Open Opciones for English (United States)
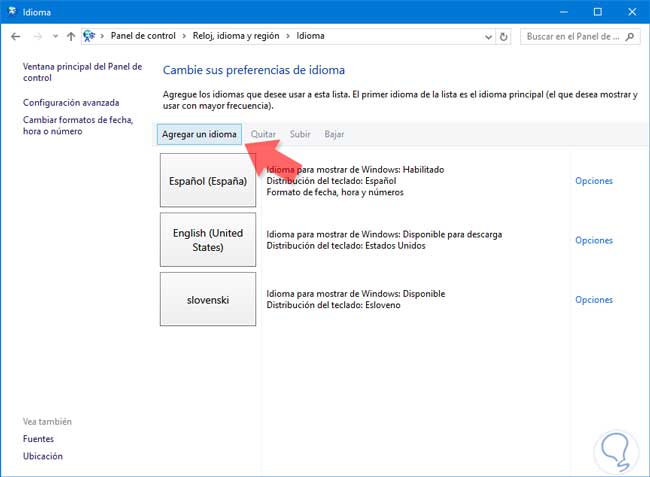The image size is (650, 477). [594, 240]
